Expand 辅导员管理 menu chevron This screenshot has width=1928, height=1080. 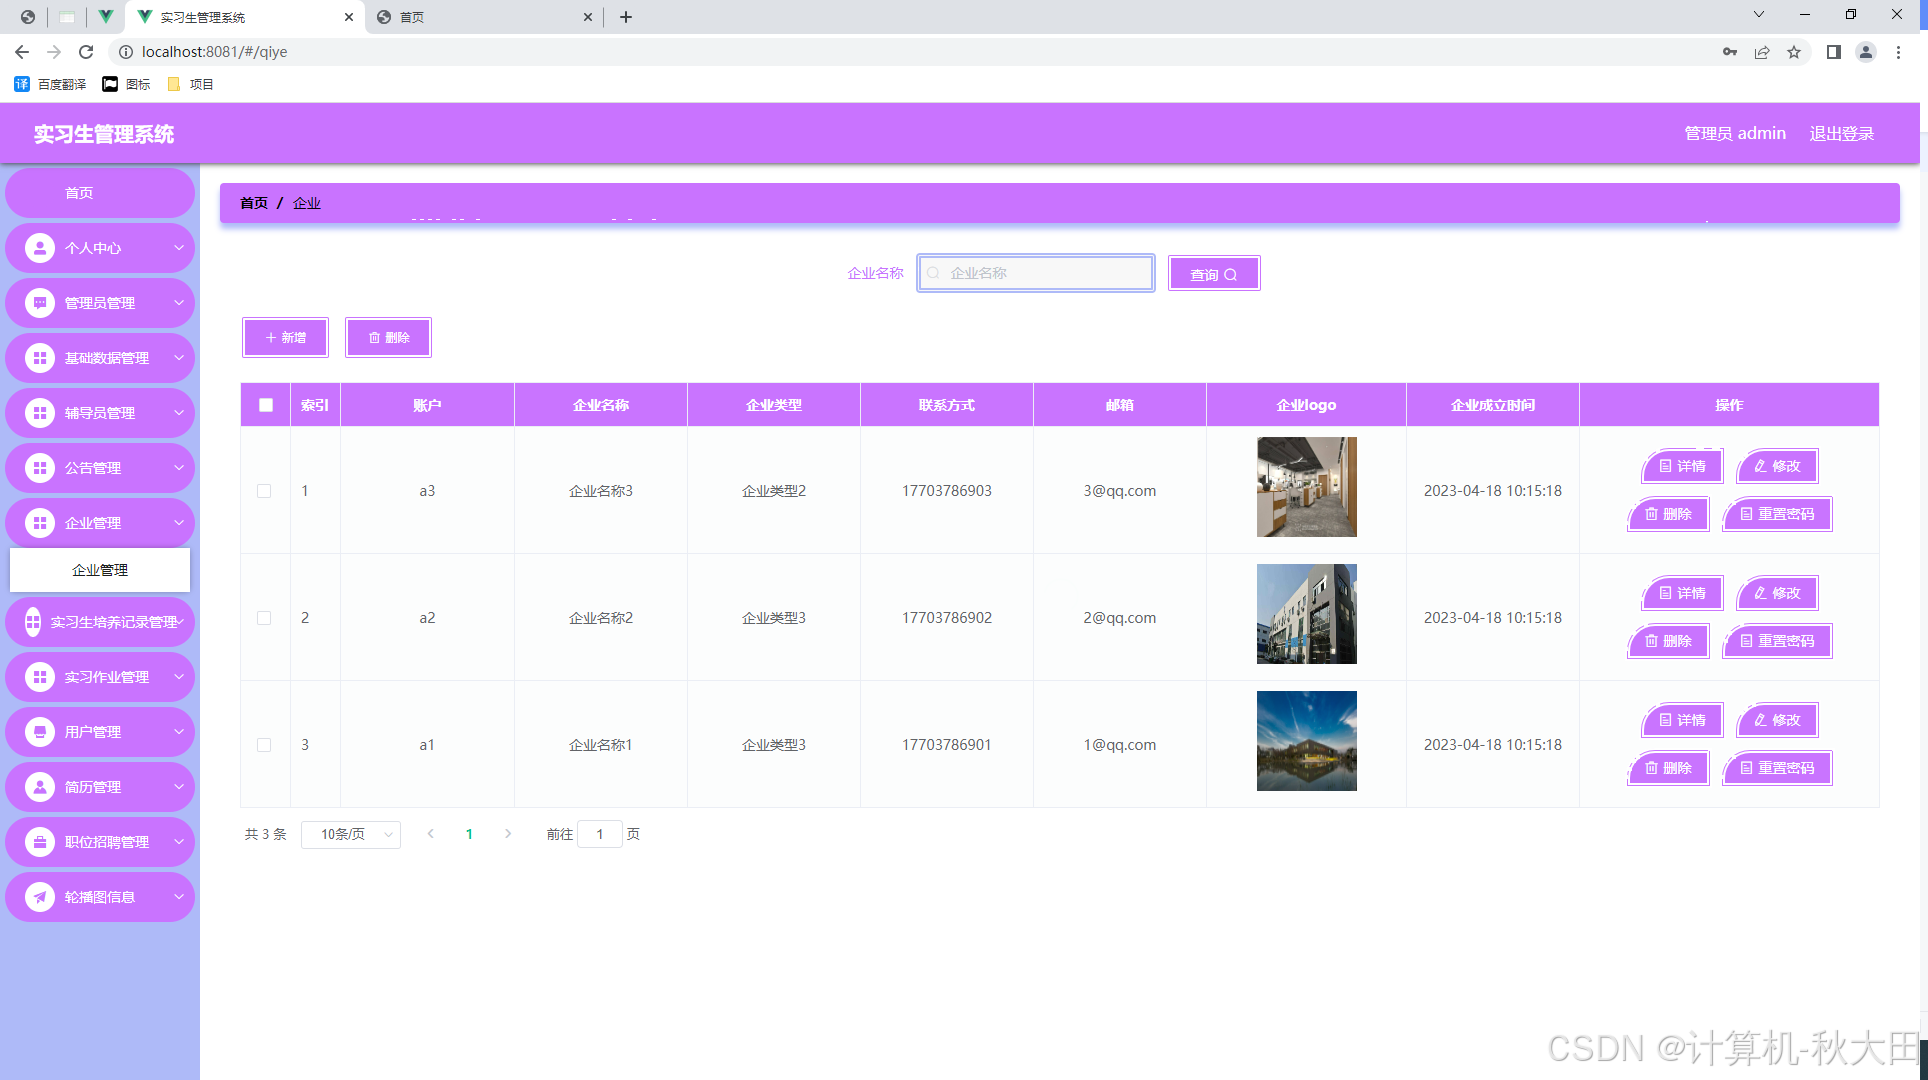(179, 413)
